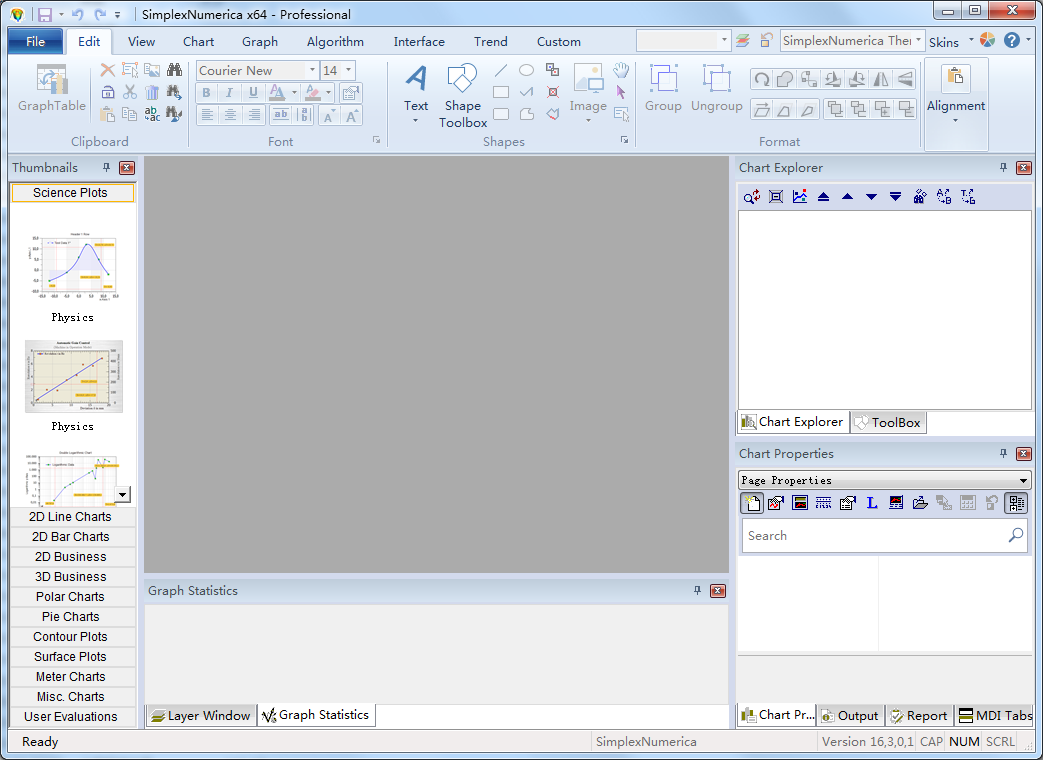Switch to the Graph ribbon tab
Screen dimensions: 1043x760
tap(260, 42)
